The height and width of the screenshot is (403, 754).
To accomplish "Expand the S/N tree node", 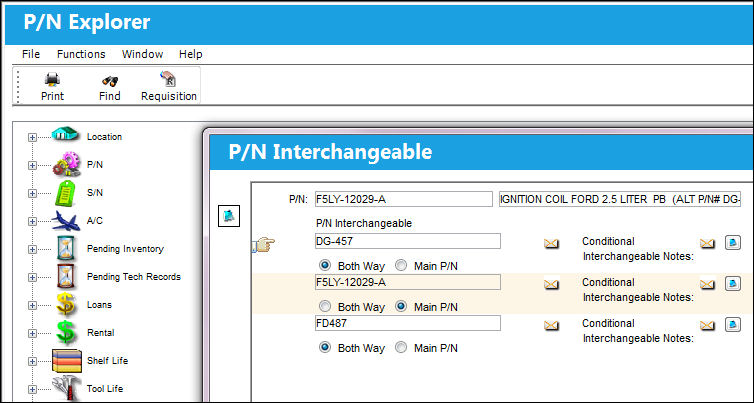I will click(32, 193).
